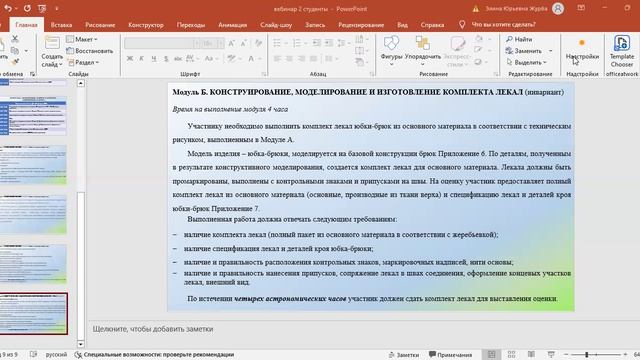Click the notes pane placeholder text
The image size is (640, 360).
coord(153,329)
